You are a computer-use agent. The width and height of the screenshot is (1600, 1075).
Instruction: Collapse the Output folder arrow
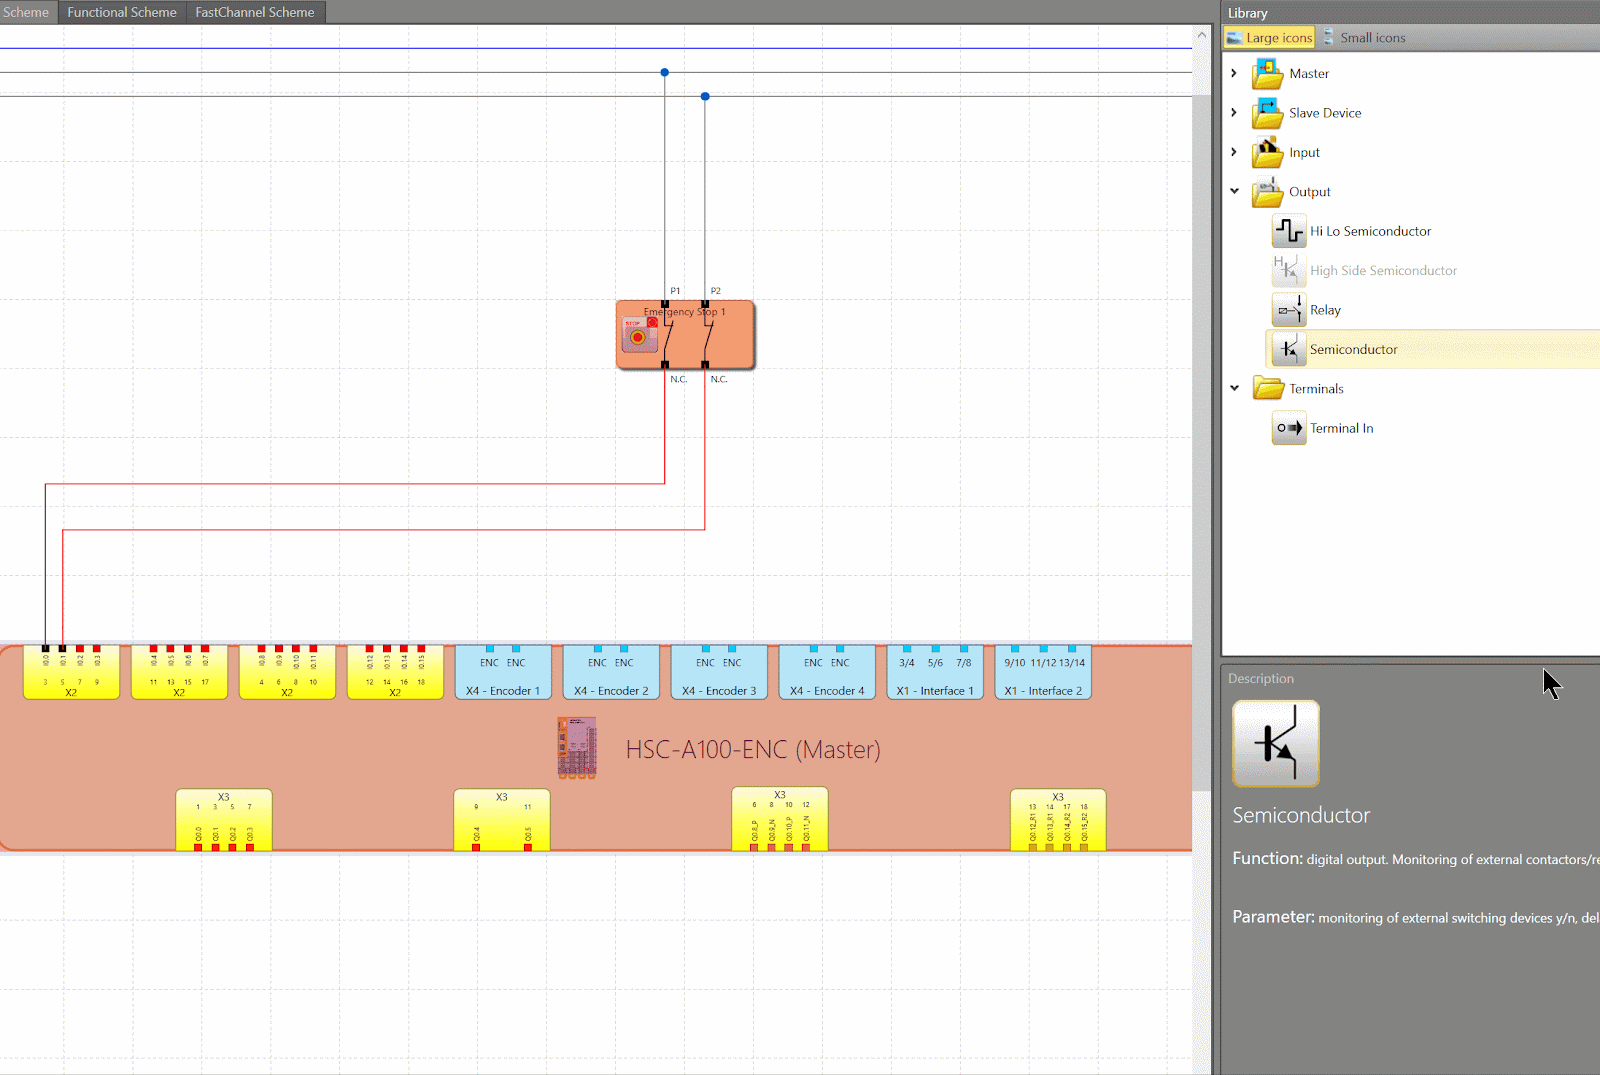pyautogui.click(x=1234, y=191)
